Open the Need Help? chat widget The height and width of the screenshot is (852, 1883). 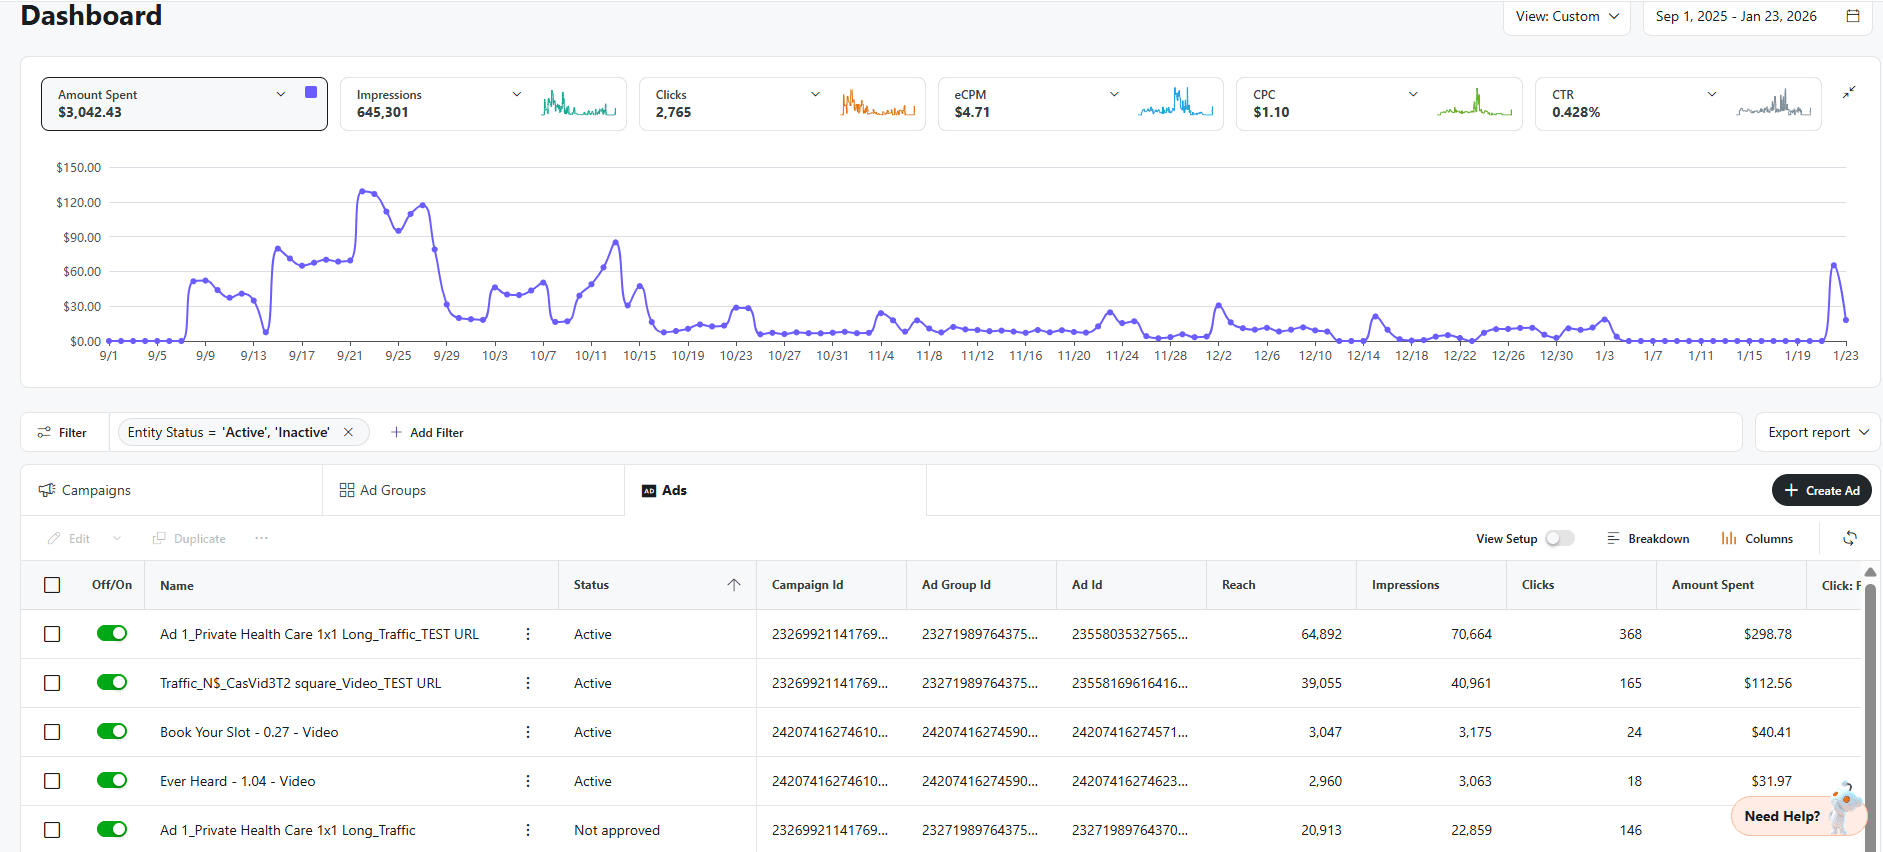point(1797,814)
